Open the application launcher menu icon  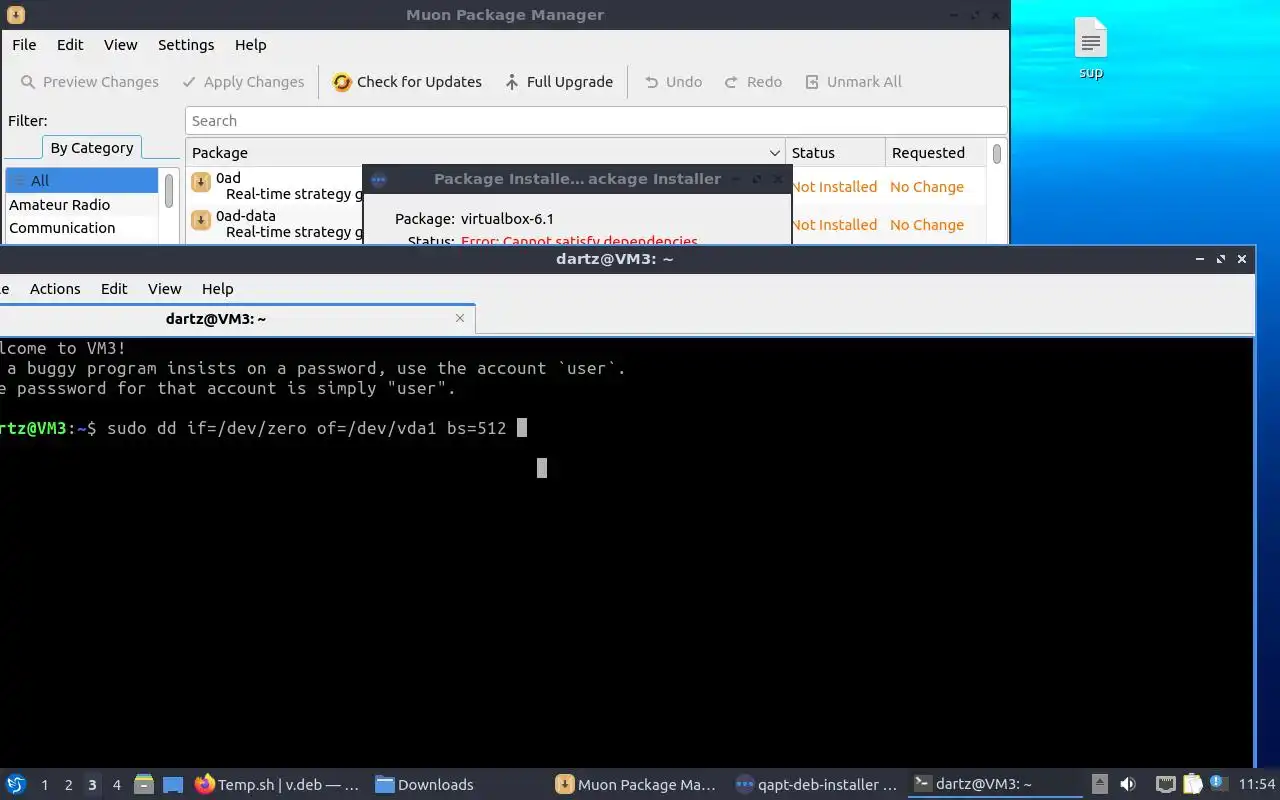click(16, 784)
